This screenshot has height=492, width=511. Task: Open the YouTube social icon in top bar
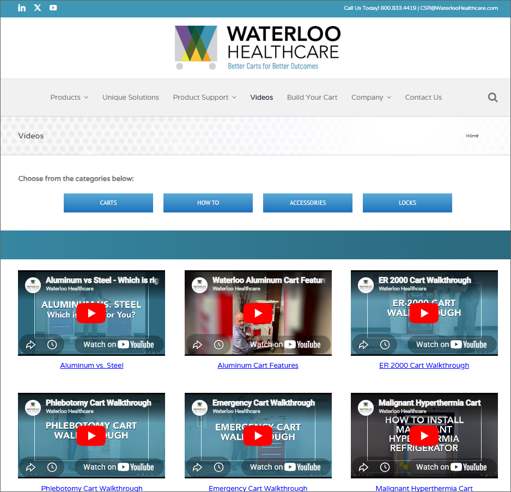(53, 8)
